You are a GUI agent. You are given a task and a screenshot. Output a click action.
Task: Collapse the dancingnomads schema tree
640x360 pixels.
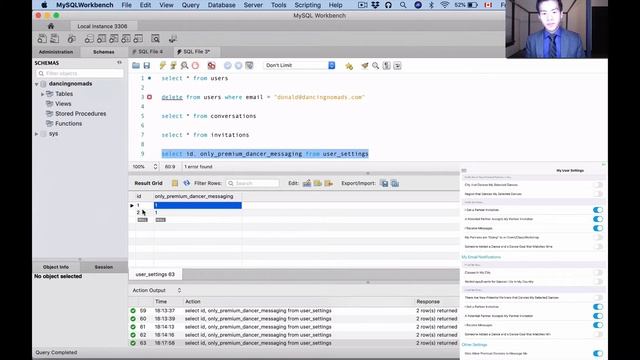pyautogui.click(x=37, y=84)
